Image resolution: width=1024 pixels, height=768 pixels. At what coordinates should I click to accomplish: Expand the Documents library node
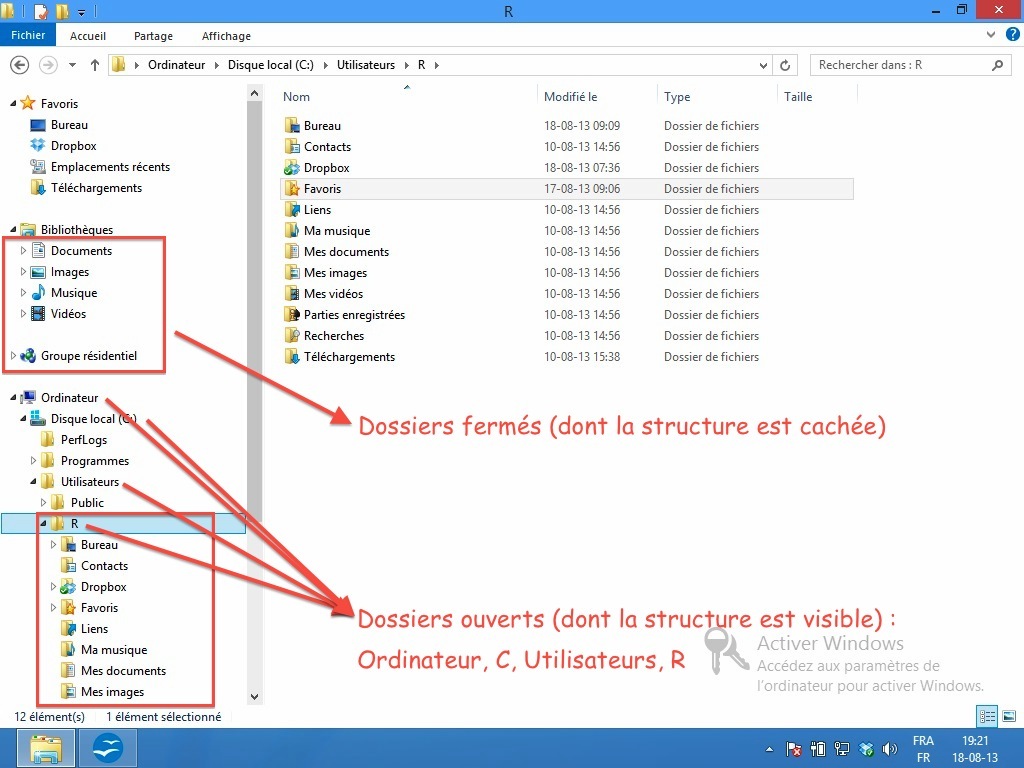[24, 251]
